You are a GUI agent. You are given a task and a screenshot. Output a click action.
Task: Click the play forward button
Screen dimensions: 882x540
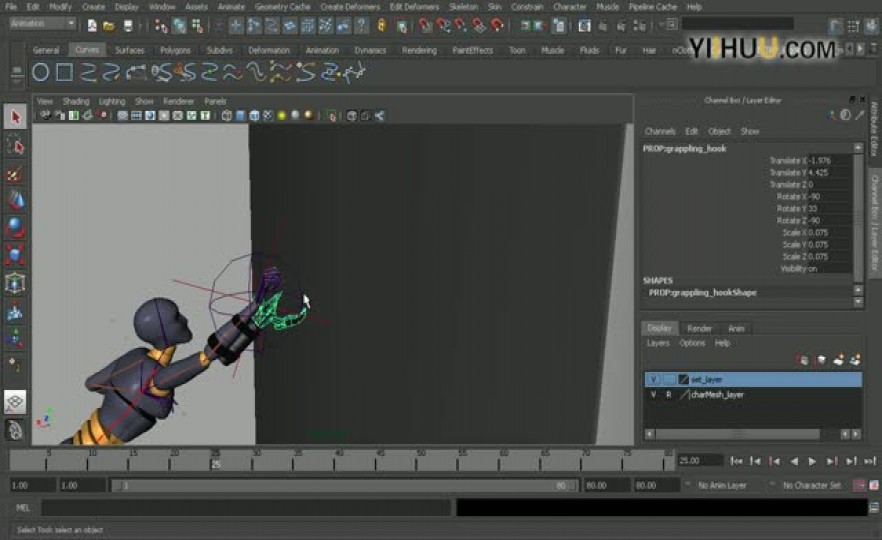pyautogui.click(x=812, y=461)
